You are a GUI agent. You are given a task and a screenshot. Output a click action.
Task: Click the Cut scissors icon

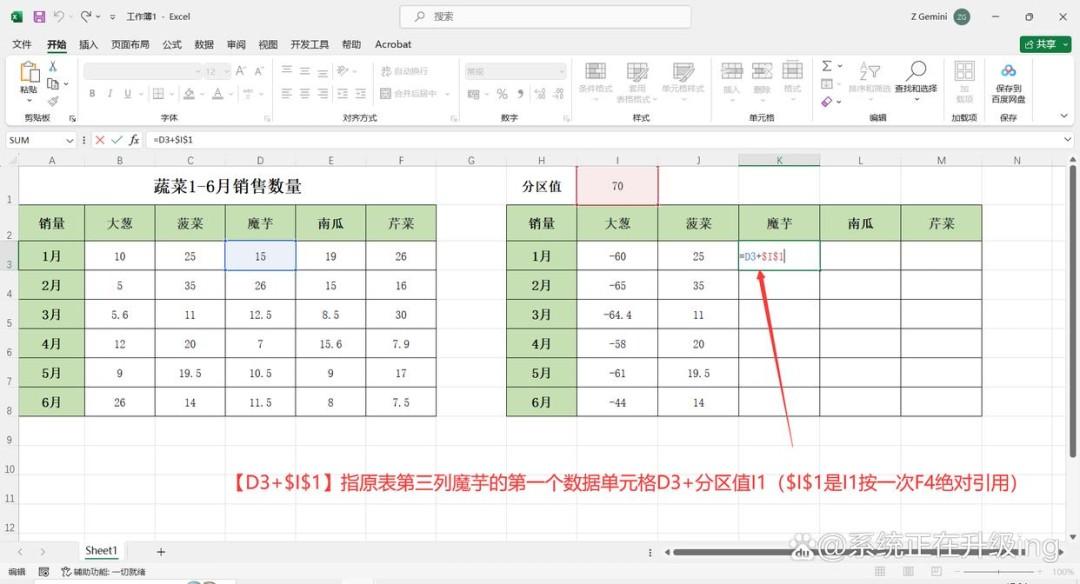click(x=52, y=66)
